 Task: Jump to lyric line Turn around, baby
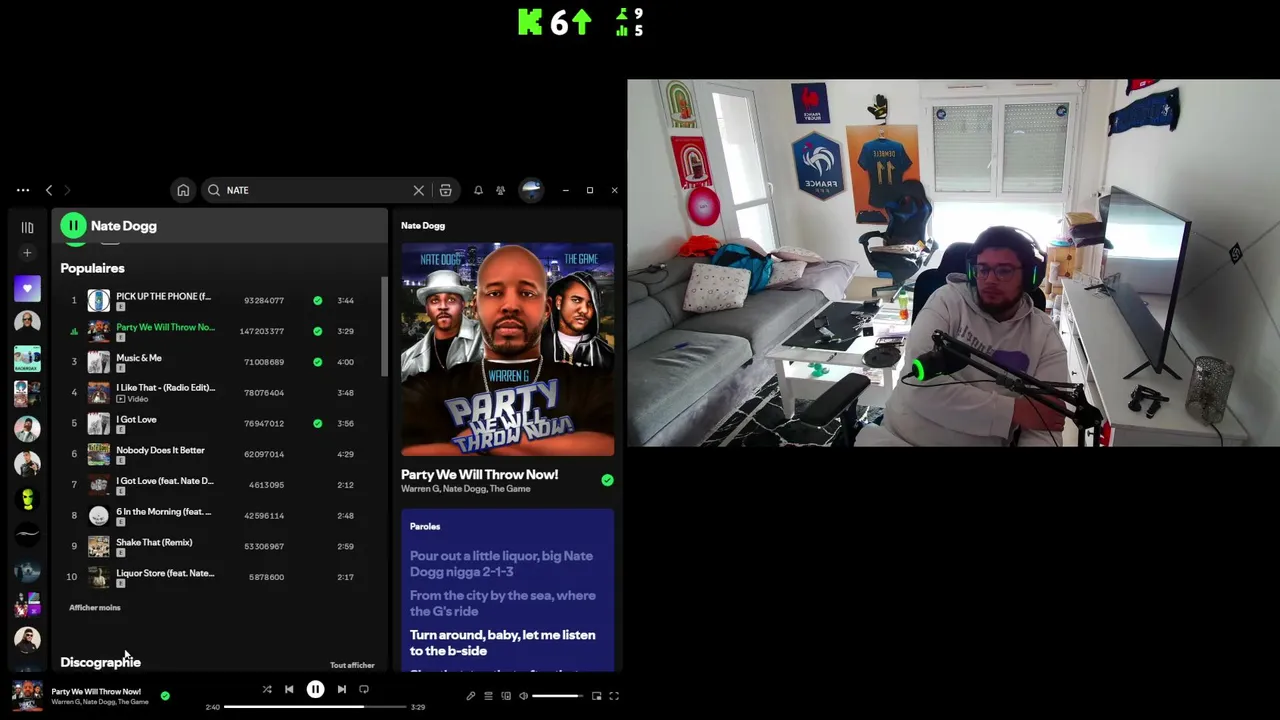[502, 643]
